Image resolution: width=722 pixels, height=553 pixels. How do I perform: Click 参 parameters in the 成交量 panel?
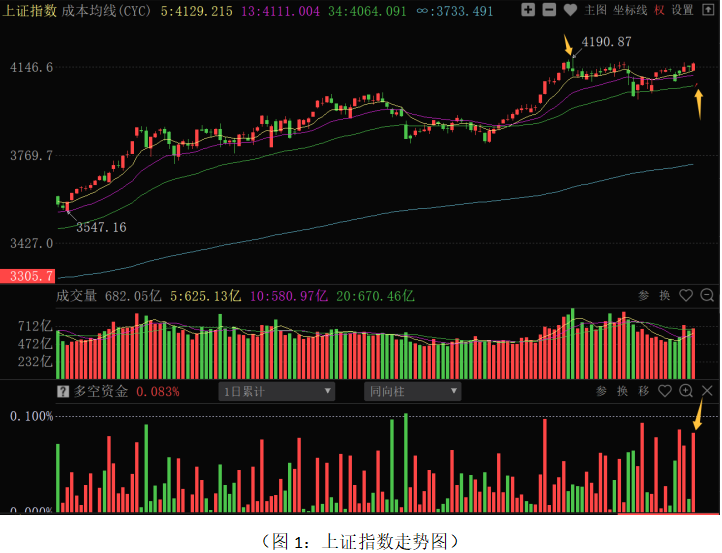point(645,295)
